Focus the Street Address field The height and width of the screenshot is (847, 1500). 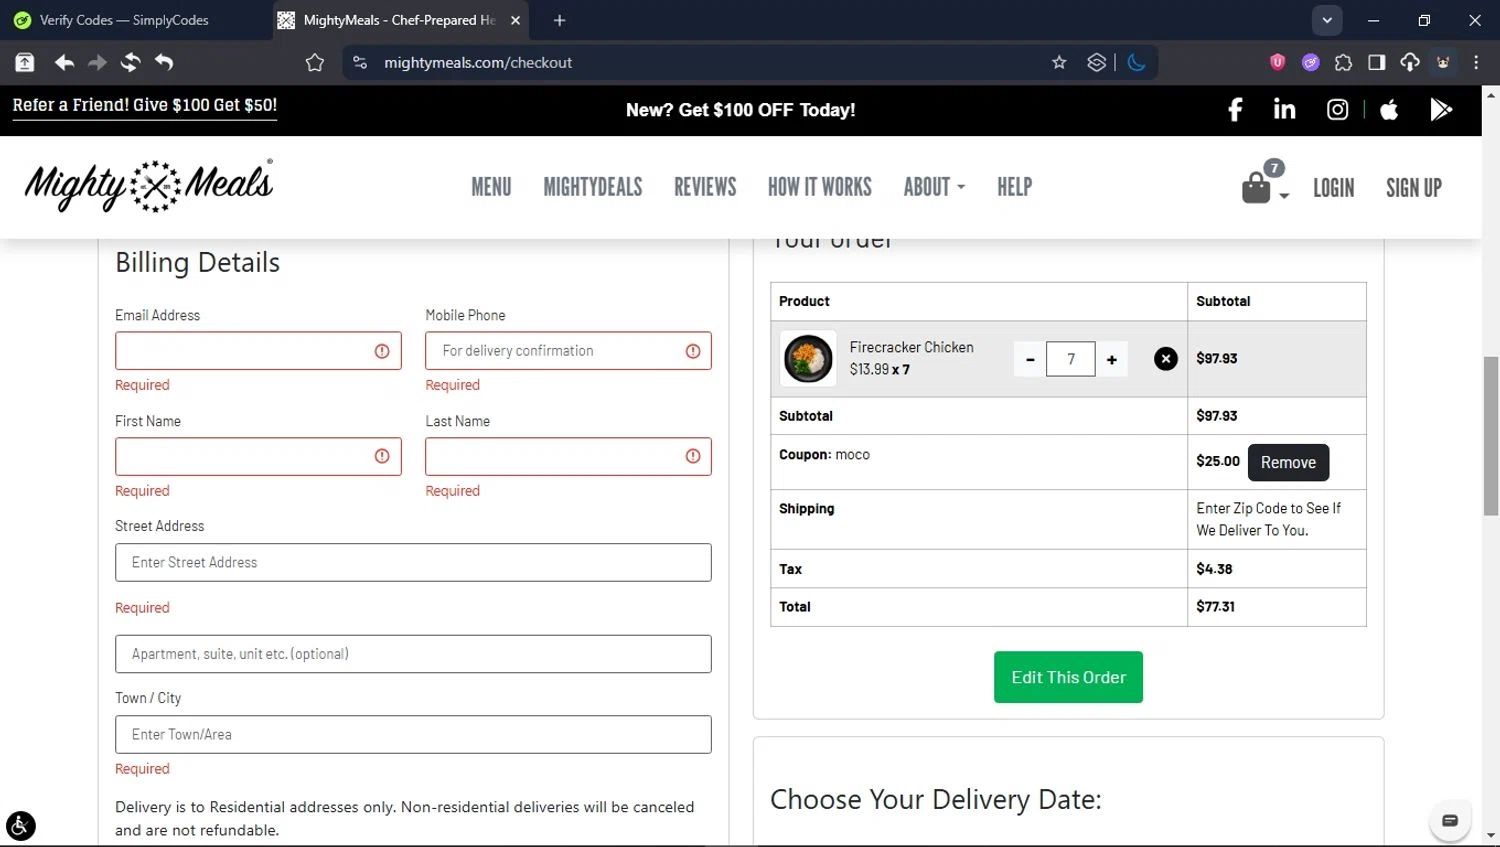point(413,562)
